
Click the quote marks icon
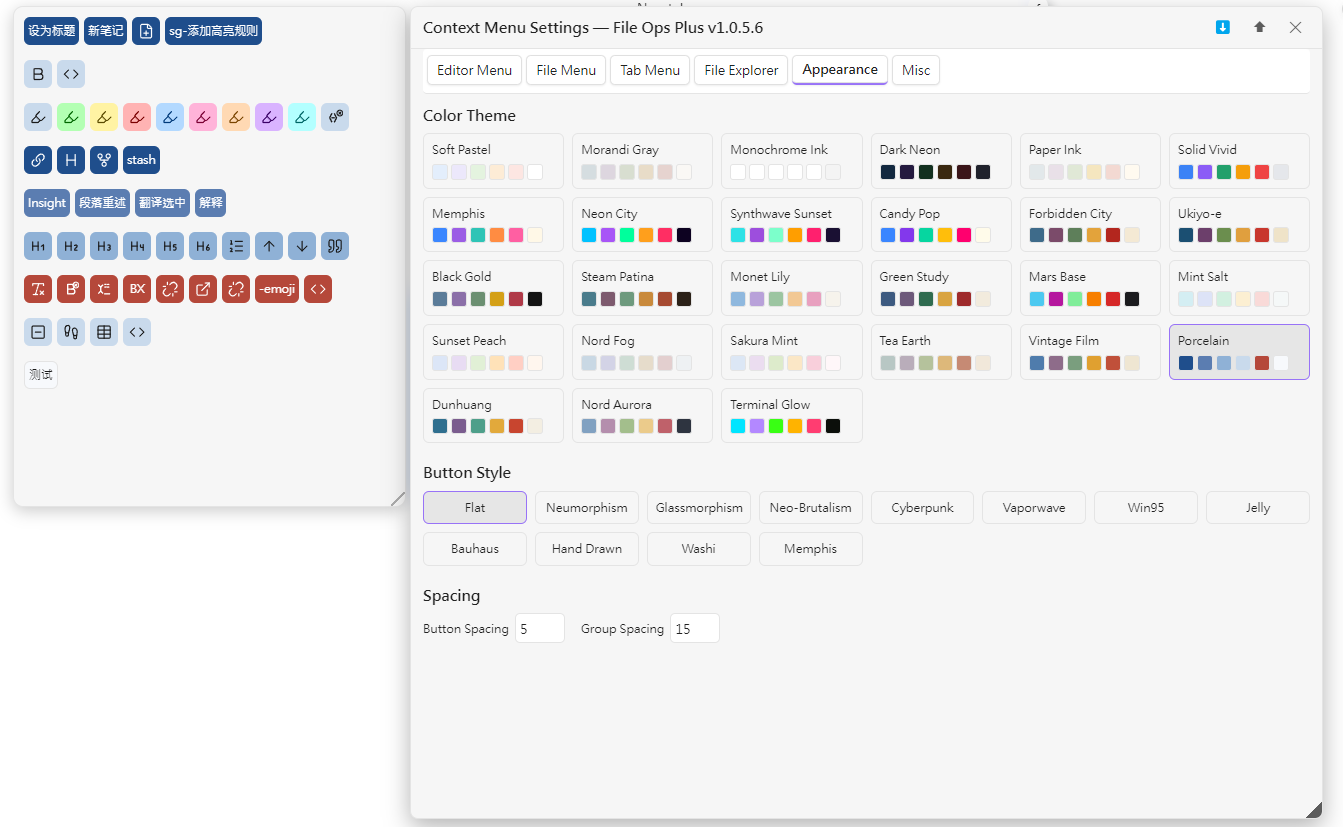pyautogui.click(x=335, y=246)
